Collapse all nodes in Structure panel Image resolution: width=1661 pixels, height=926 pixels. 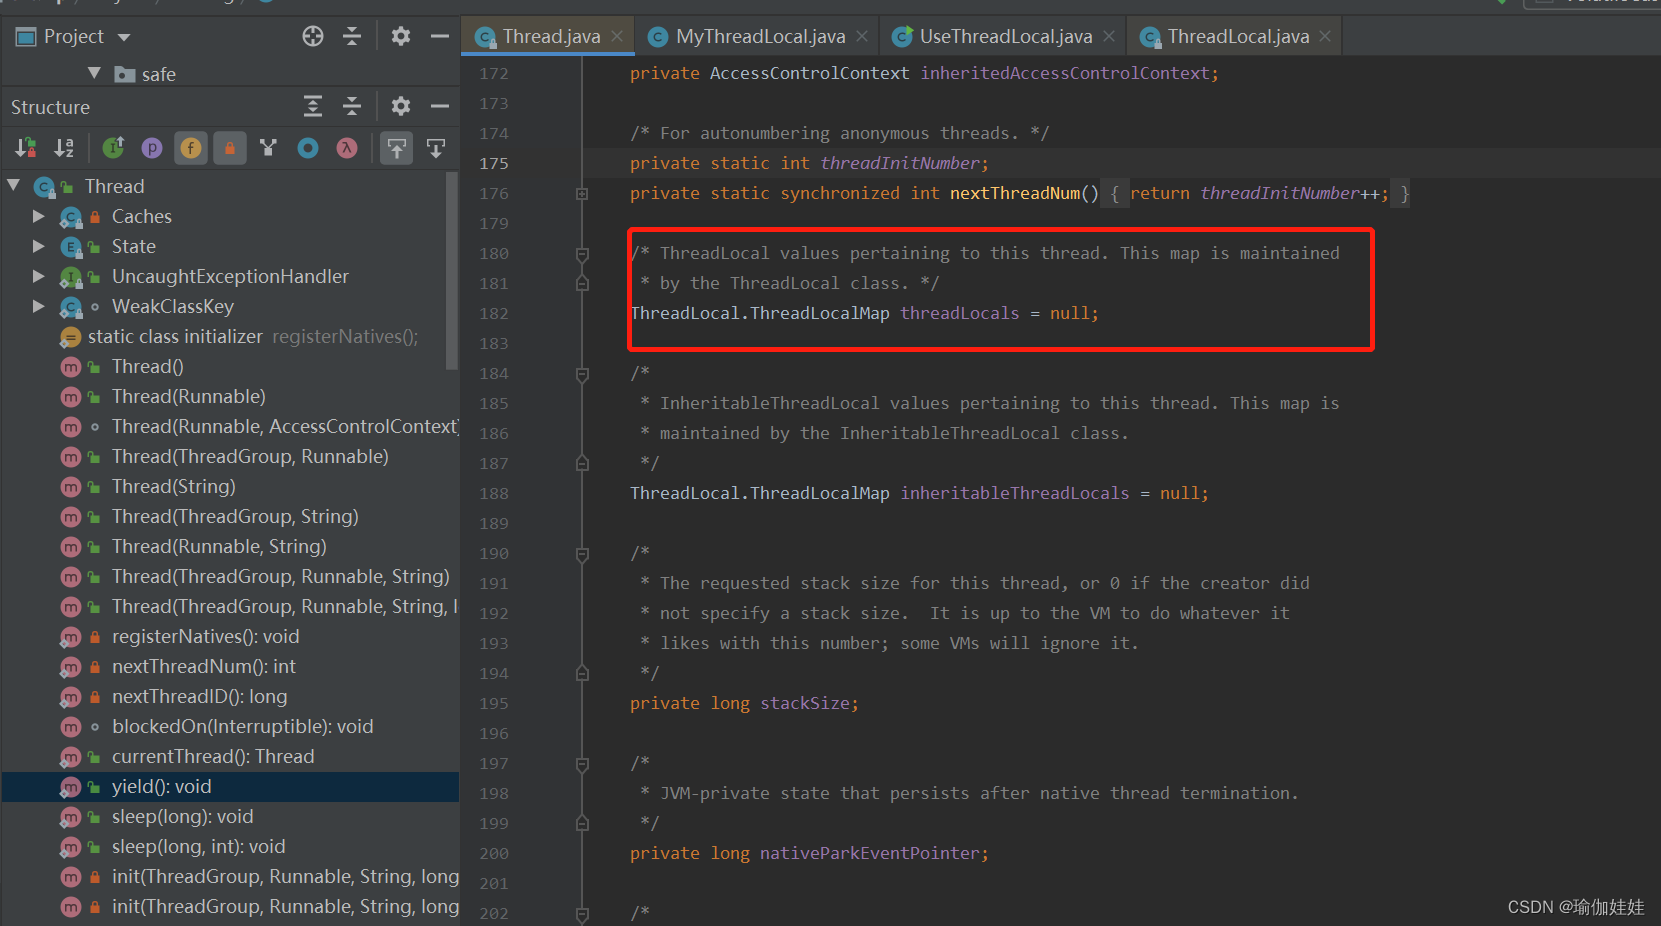click(x=351, y=106)
